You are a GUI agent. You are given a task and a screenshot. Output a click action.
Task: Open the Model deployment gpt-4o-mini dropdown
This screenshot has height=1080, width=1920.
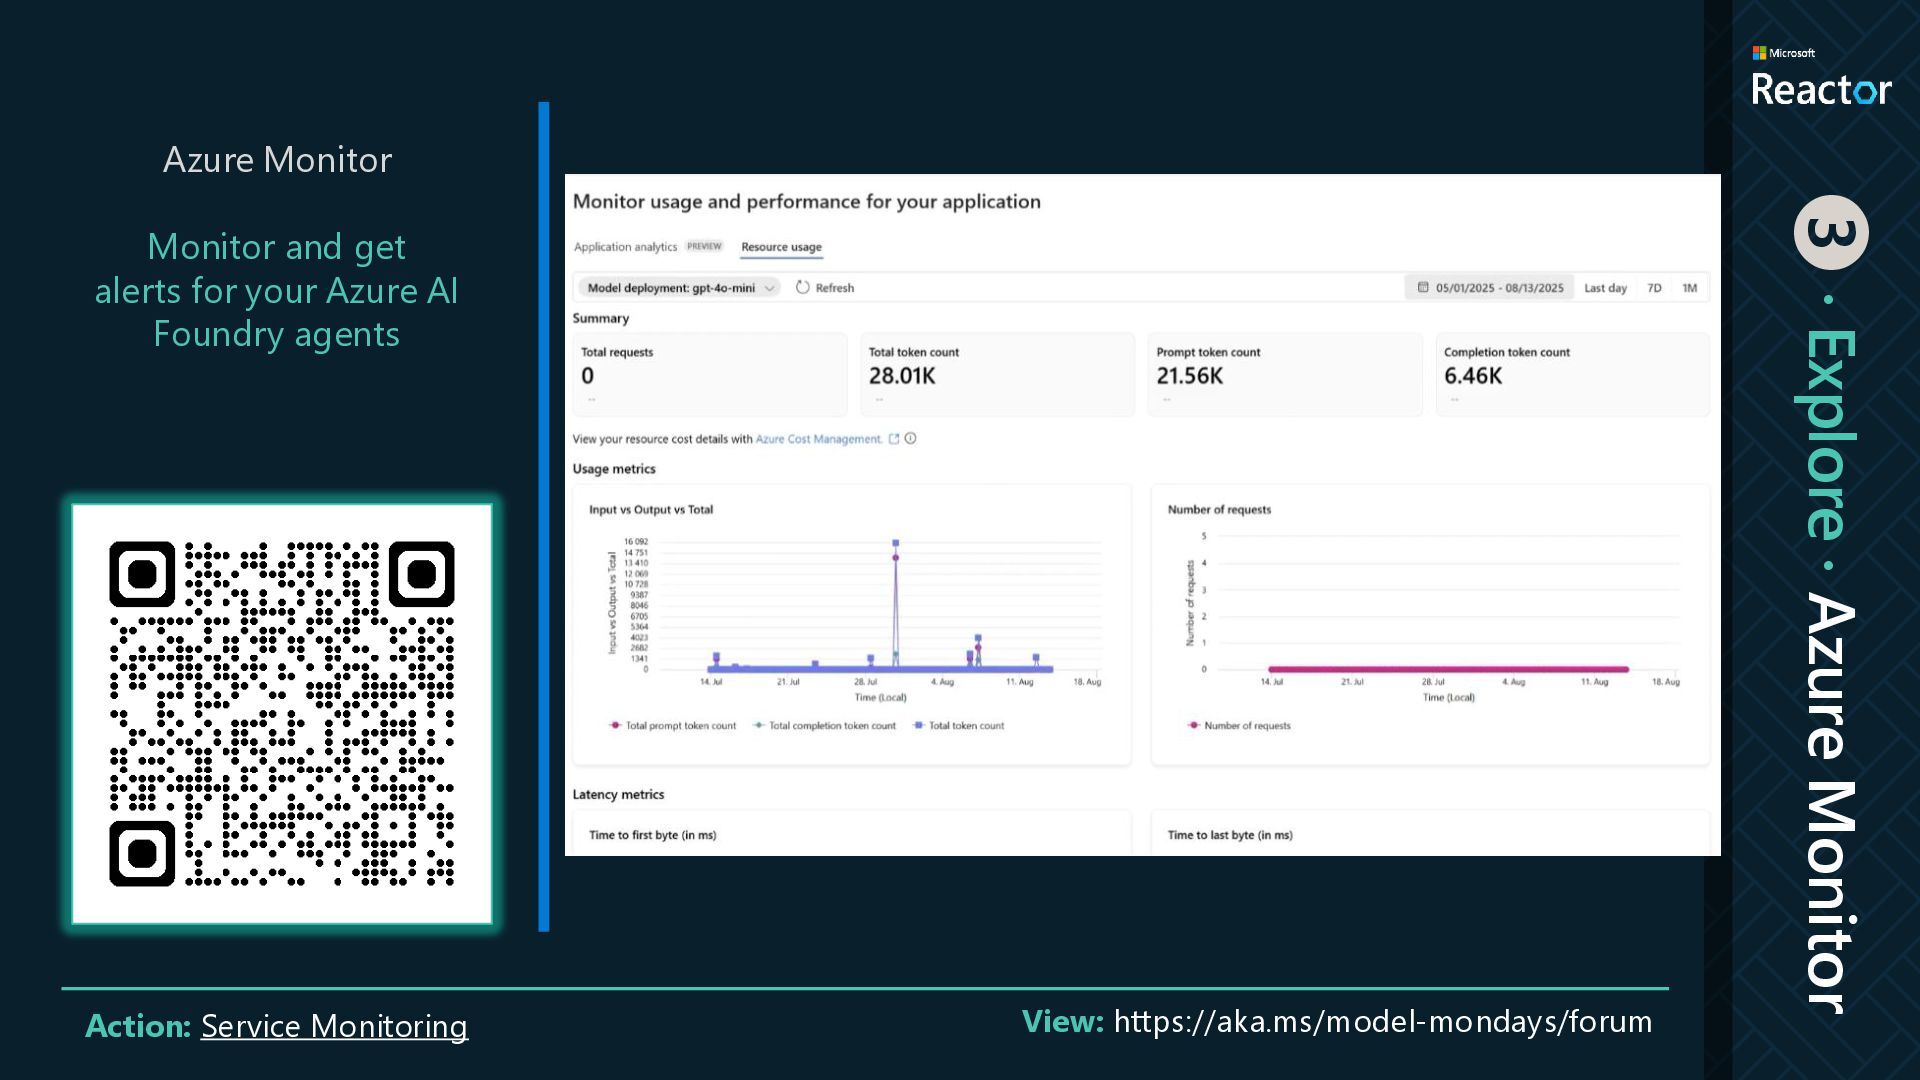pyautogui.click(x=679, y=287)
